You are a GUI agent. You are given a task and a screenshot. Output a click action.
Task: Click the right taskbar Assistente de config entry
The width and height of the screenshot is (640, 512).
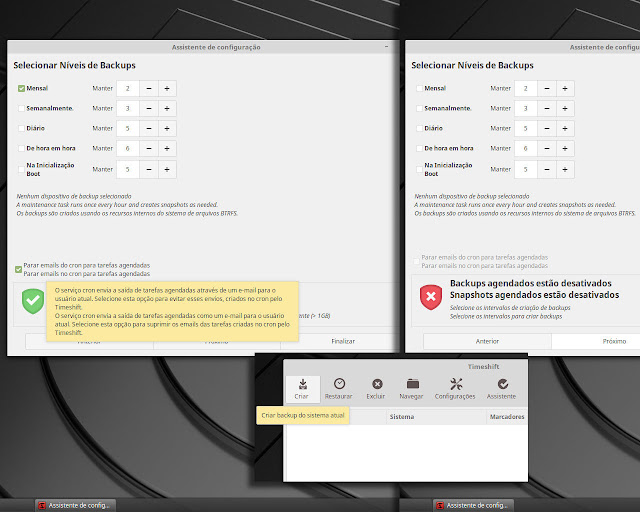click(x=473, y=505)
